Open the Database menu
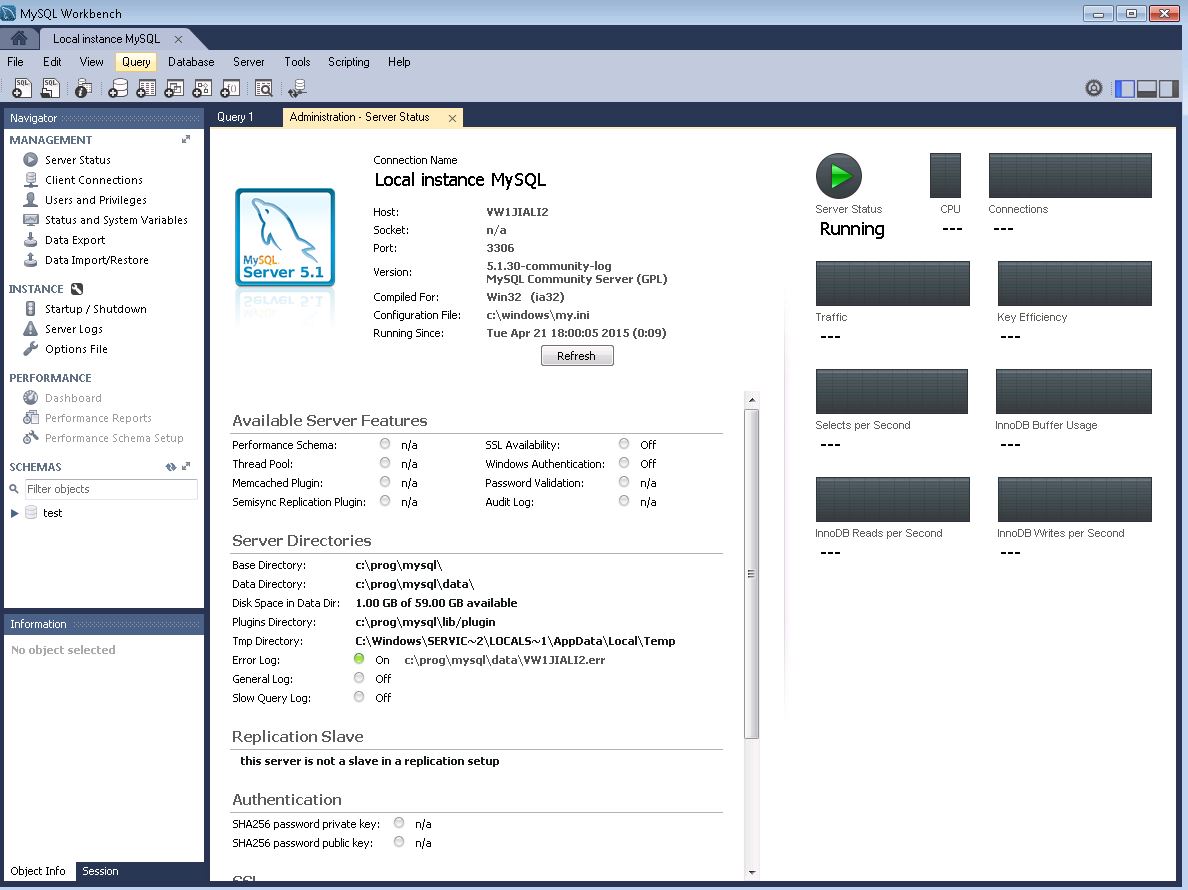This screenshot has height=890, width=1188. tap(191, 62)
